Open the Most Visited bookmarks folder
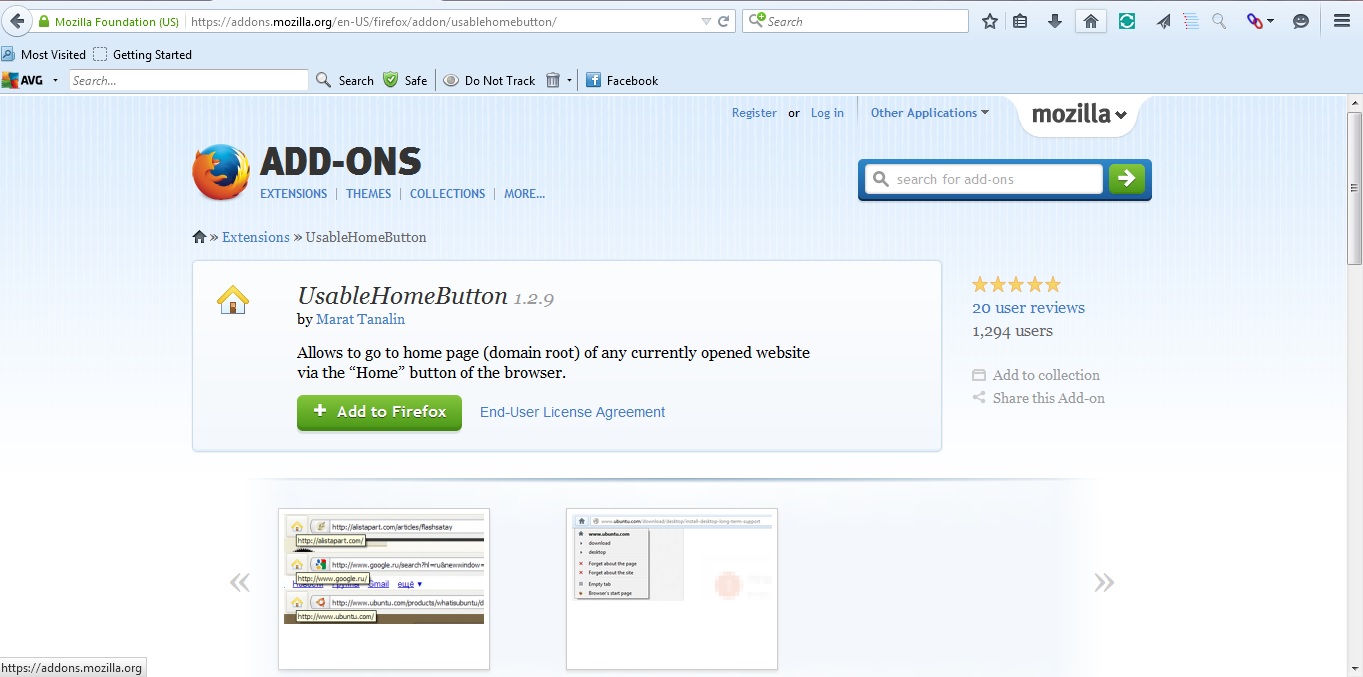This screenshot has height=677, width=1363. click(43, 55)
